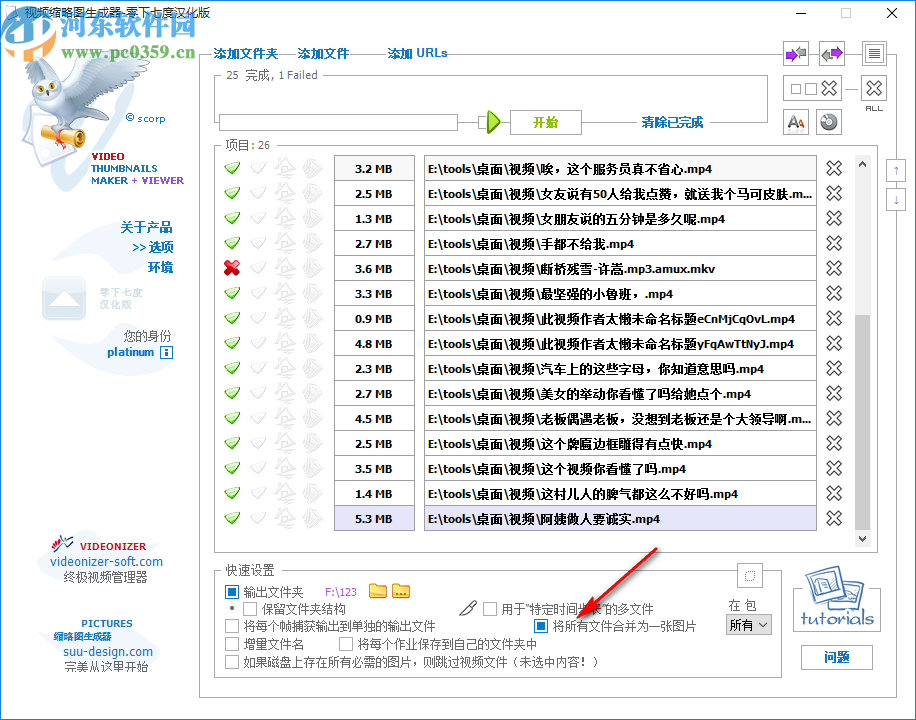Check 将每个作业保存到自己的文件夹中
Image resolution: width=916 pixels, height=720 pixels.
point(344,644)
